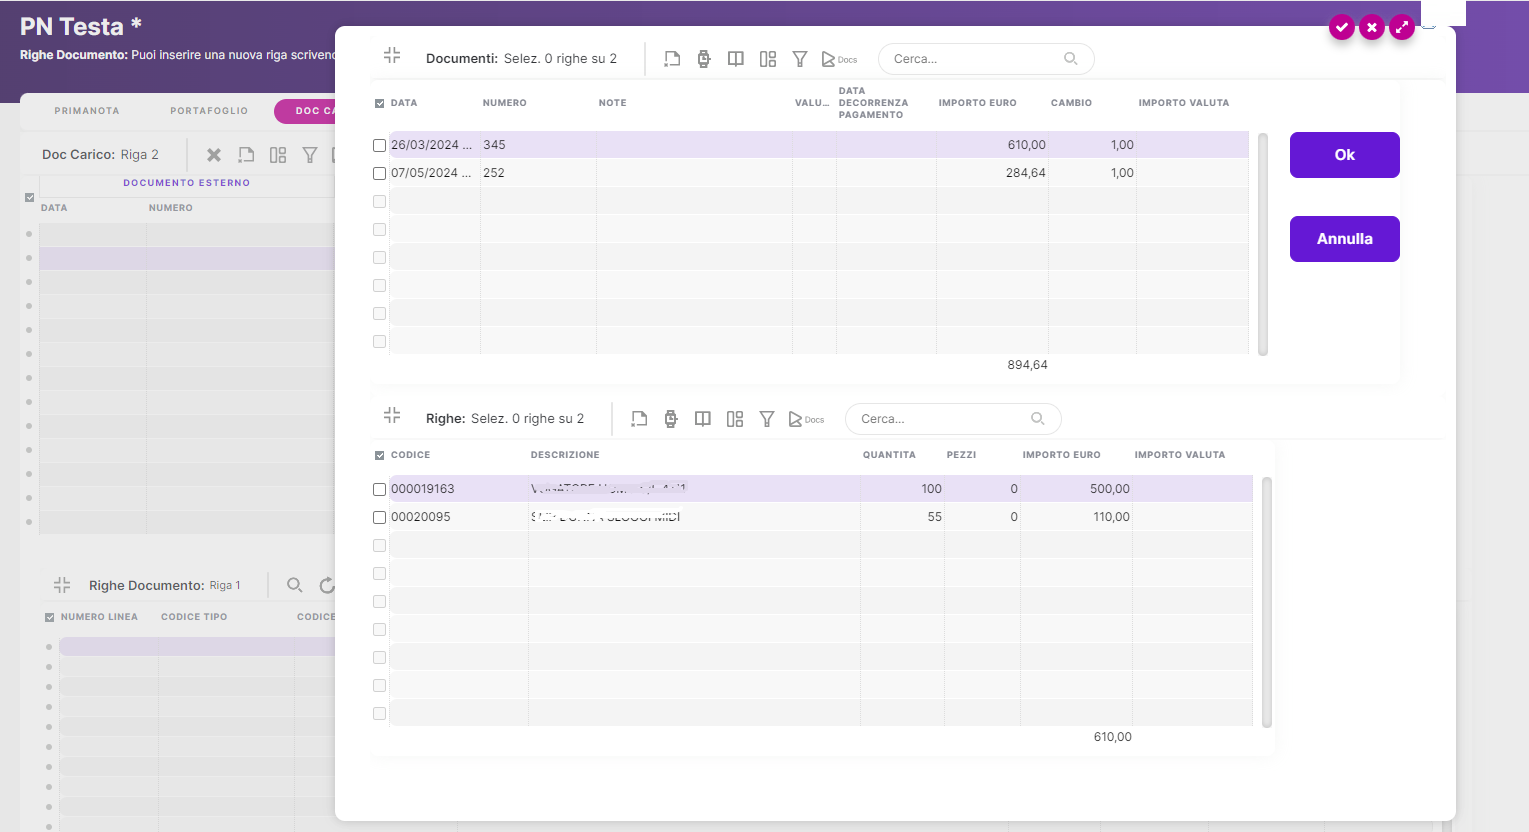Click the refresh icon in the Righe Documento toolbar
The height and width of the screenshot is (832, 1529).
326,585
